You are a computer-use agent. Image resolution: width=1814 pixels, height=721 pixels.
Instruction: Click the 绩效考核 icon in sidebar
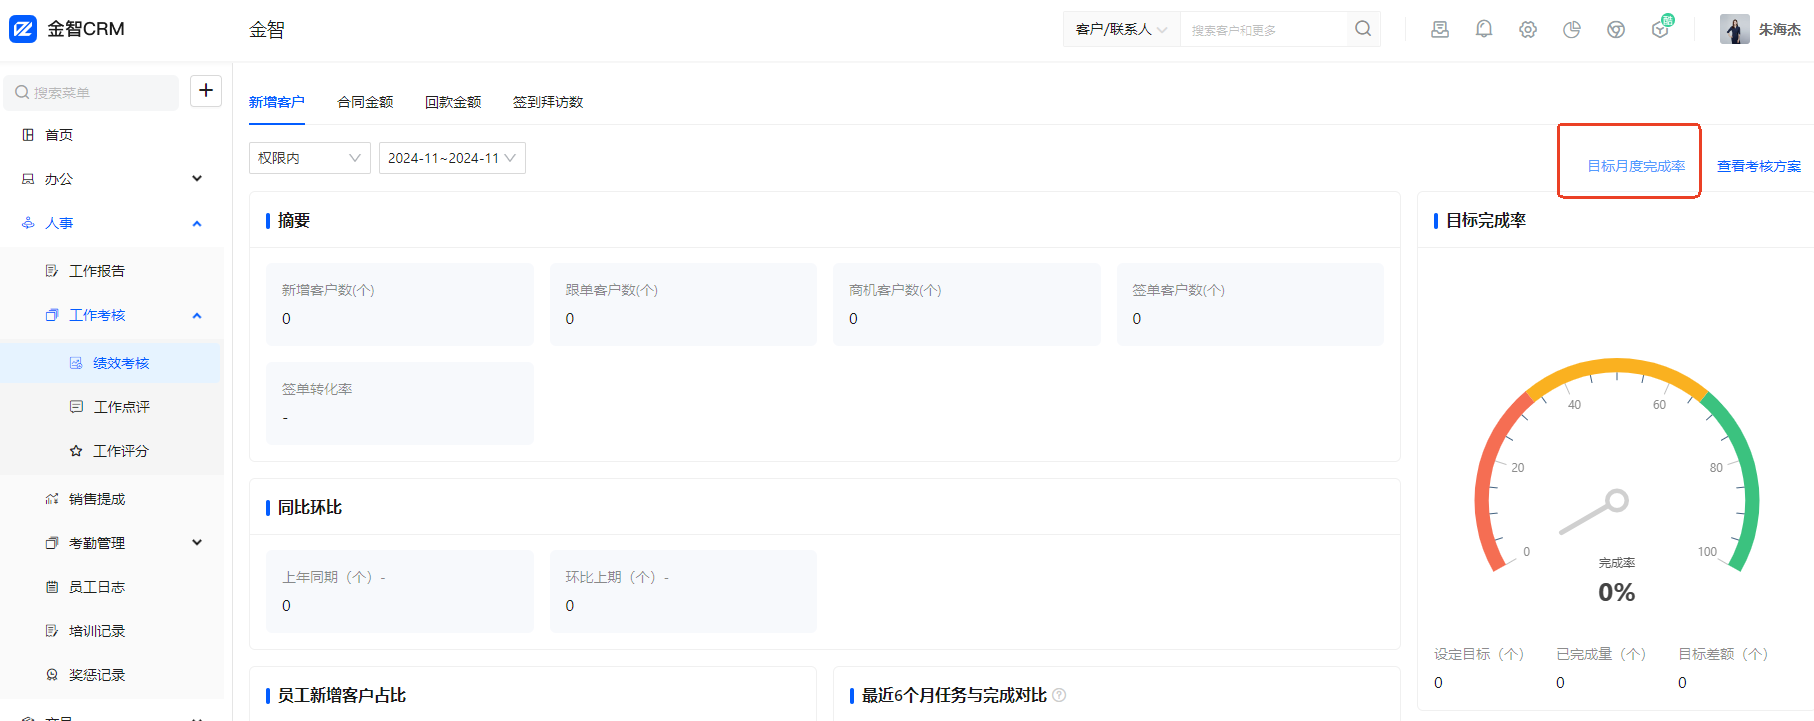click(76, 363)
